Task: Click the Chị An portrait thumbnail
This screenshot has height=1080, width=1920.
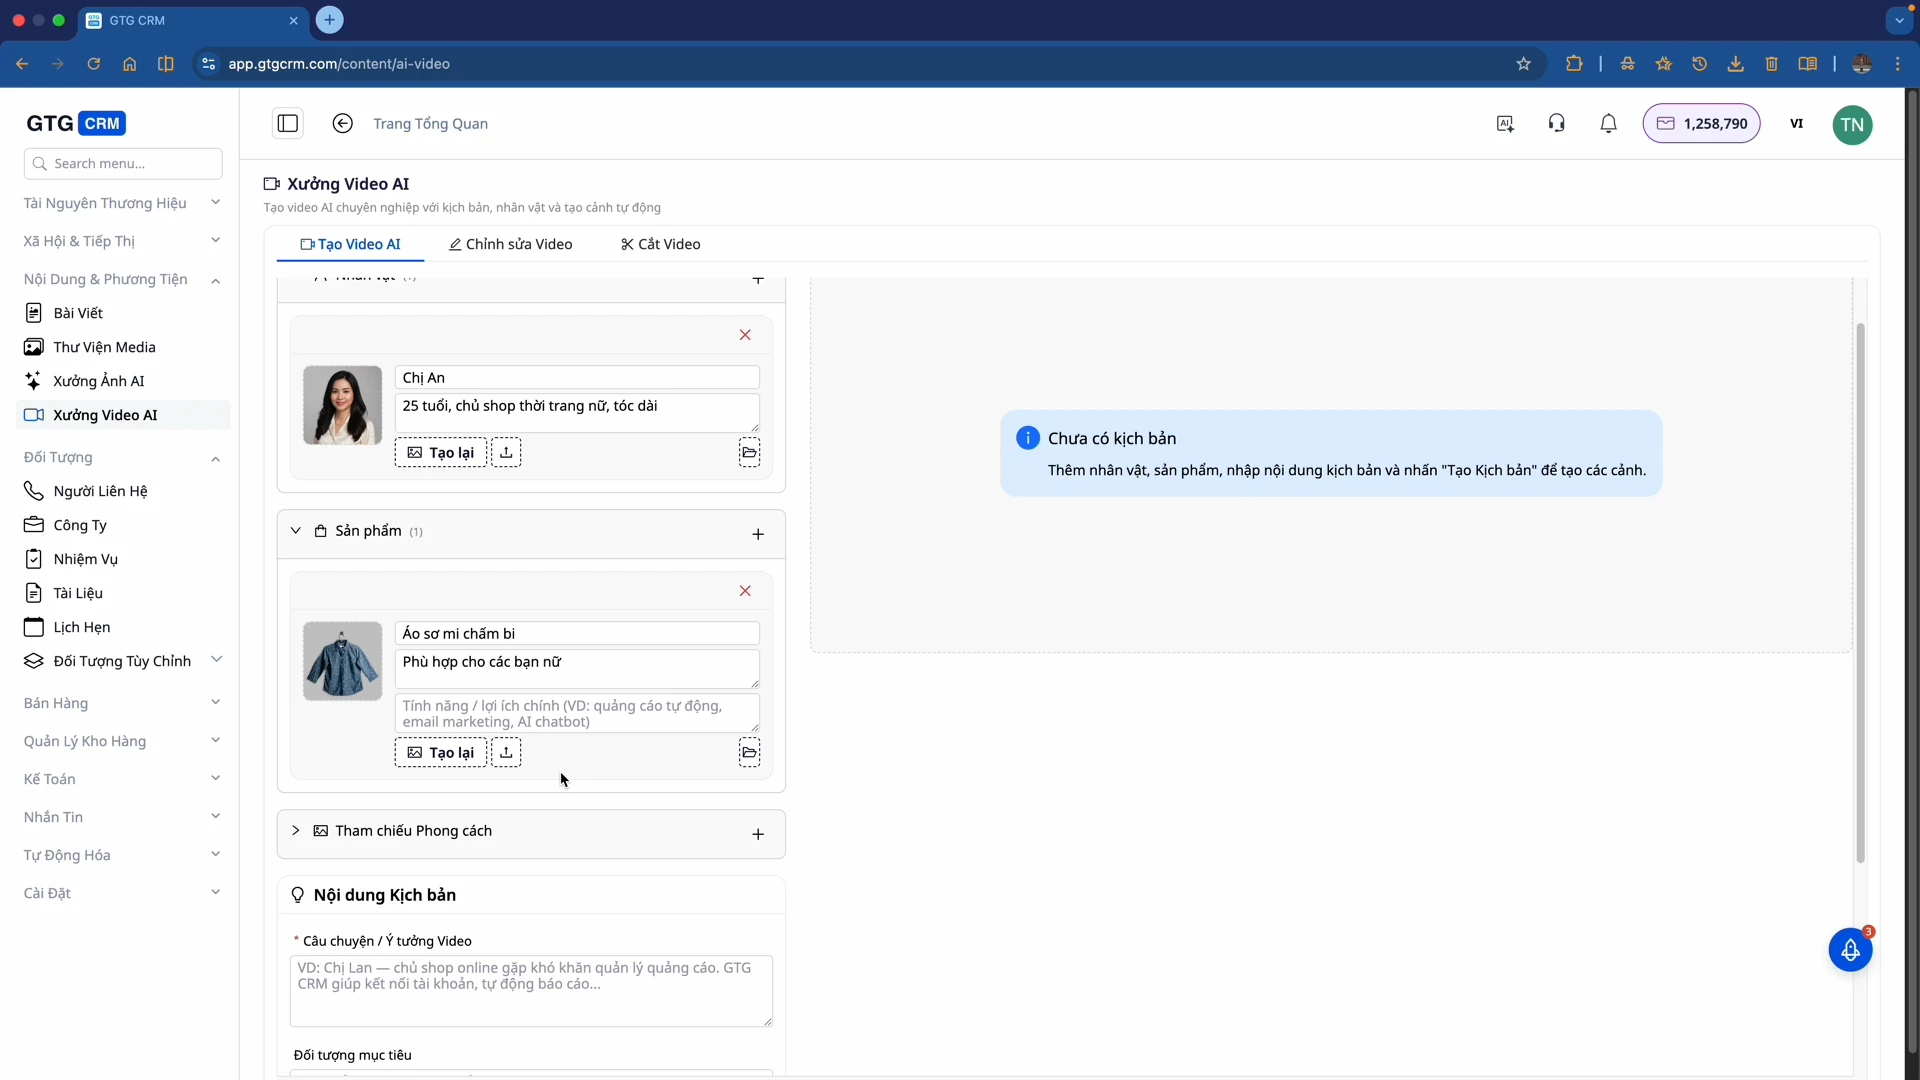Action: click(342, 405)
